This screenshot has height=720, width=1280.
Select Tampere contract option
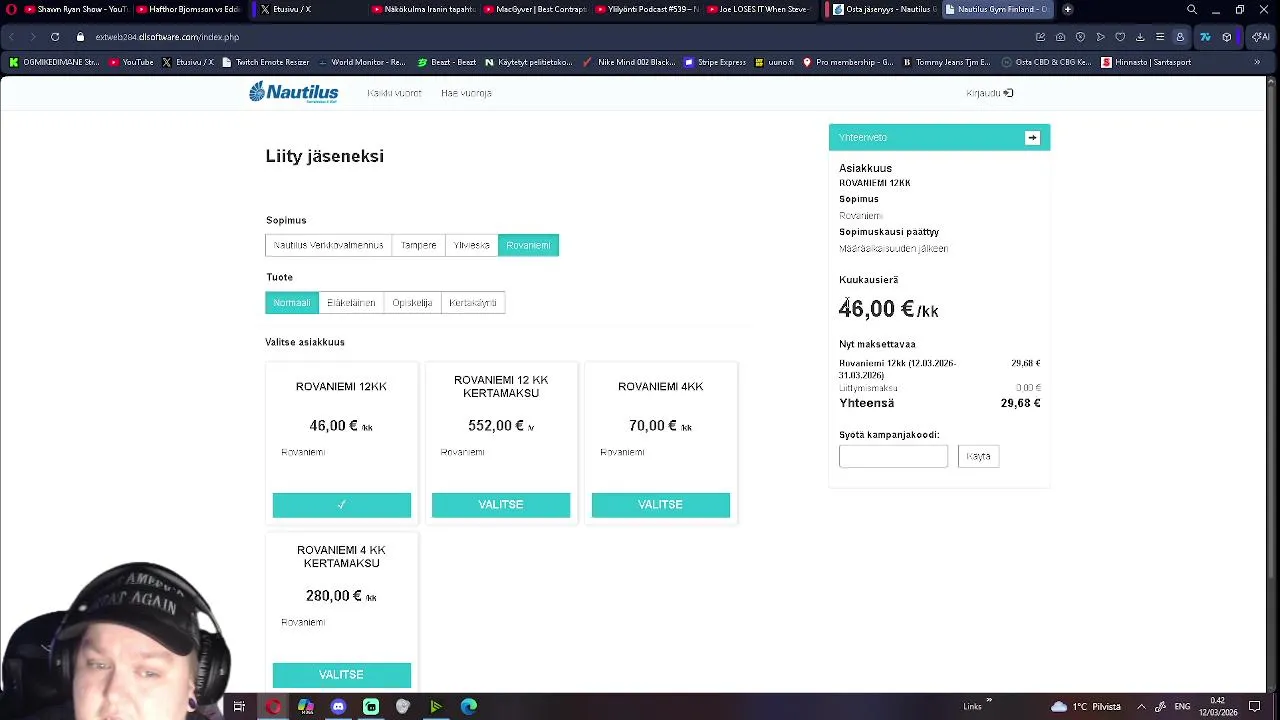pos(418,245)
